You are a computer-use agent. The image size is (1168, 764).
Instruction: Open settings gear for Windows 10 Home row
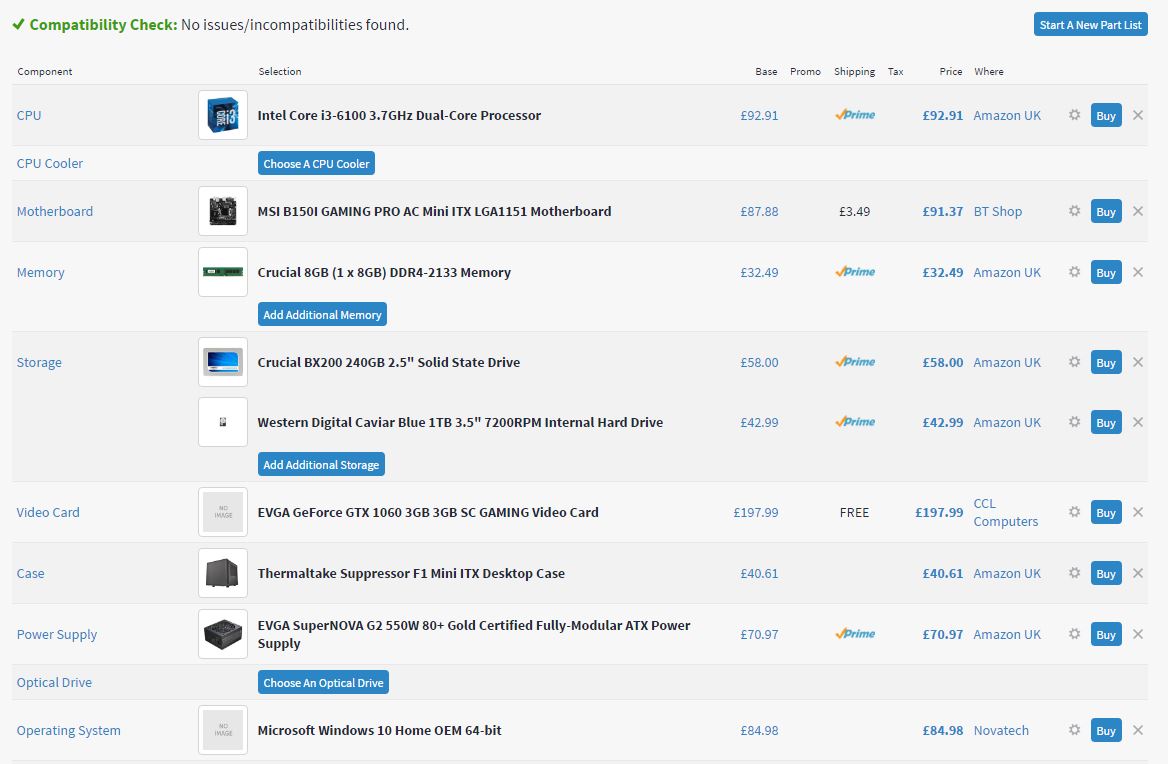click(1074, 730)
